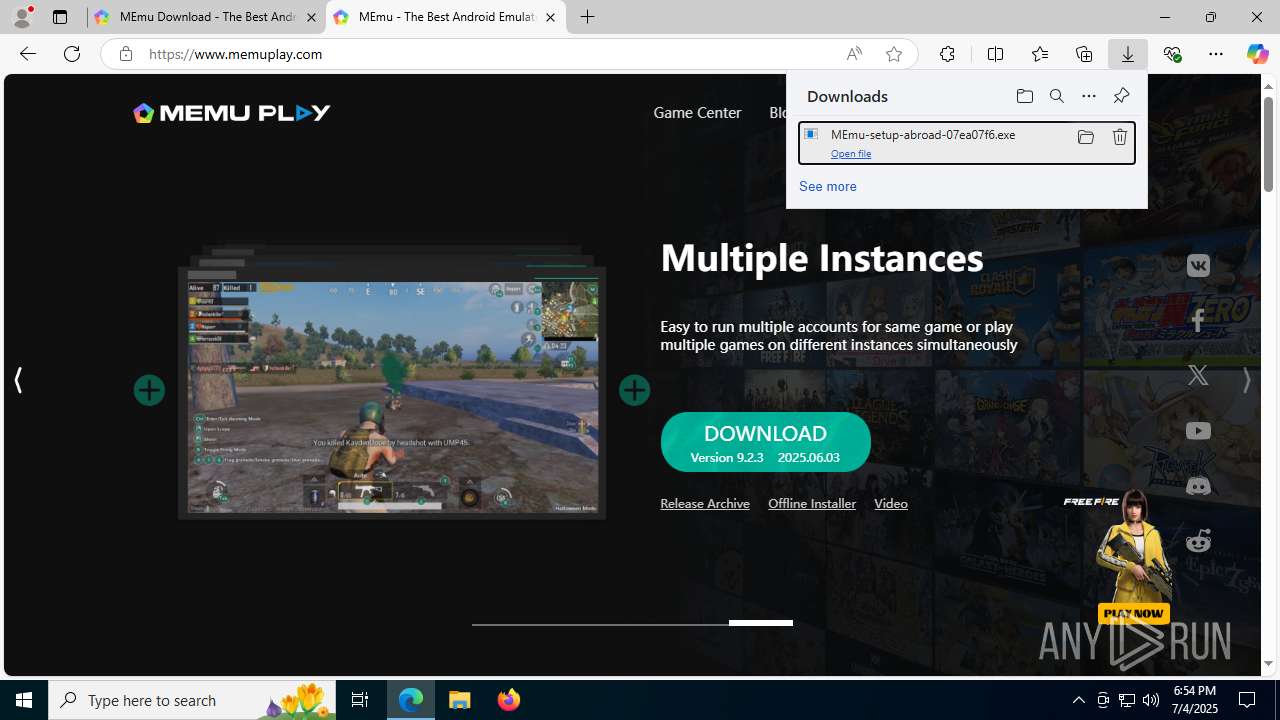
Task: Open the Tab actions menu
Action: click(60, 17)
